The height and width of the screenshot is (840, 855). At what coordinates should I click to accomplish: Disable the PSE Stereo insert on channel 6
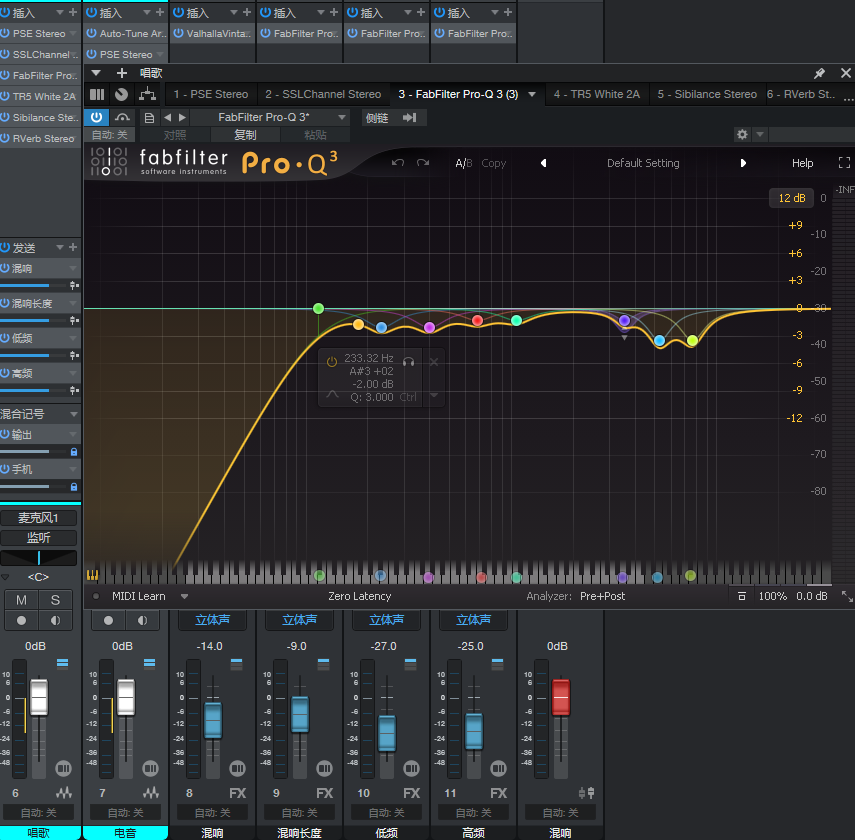point(5,33)
